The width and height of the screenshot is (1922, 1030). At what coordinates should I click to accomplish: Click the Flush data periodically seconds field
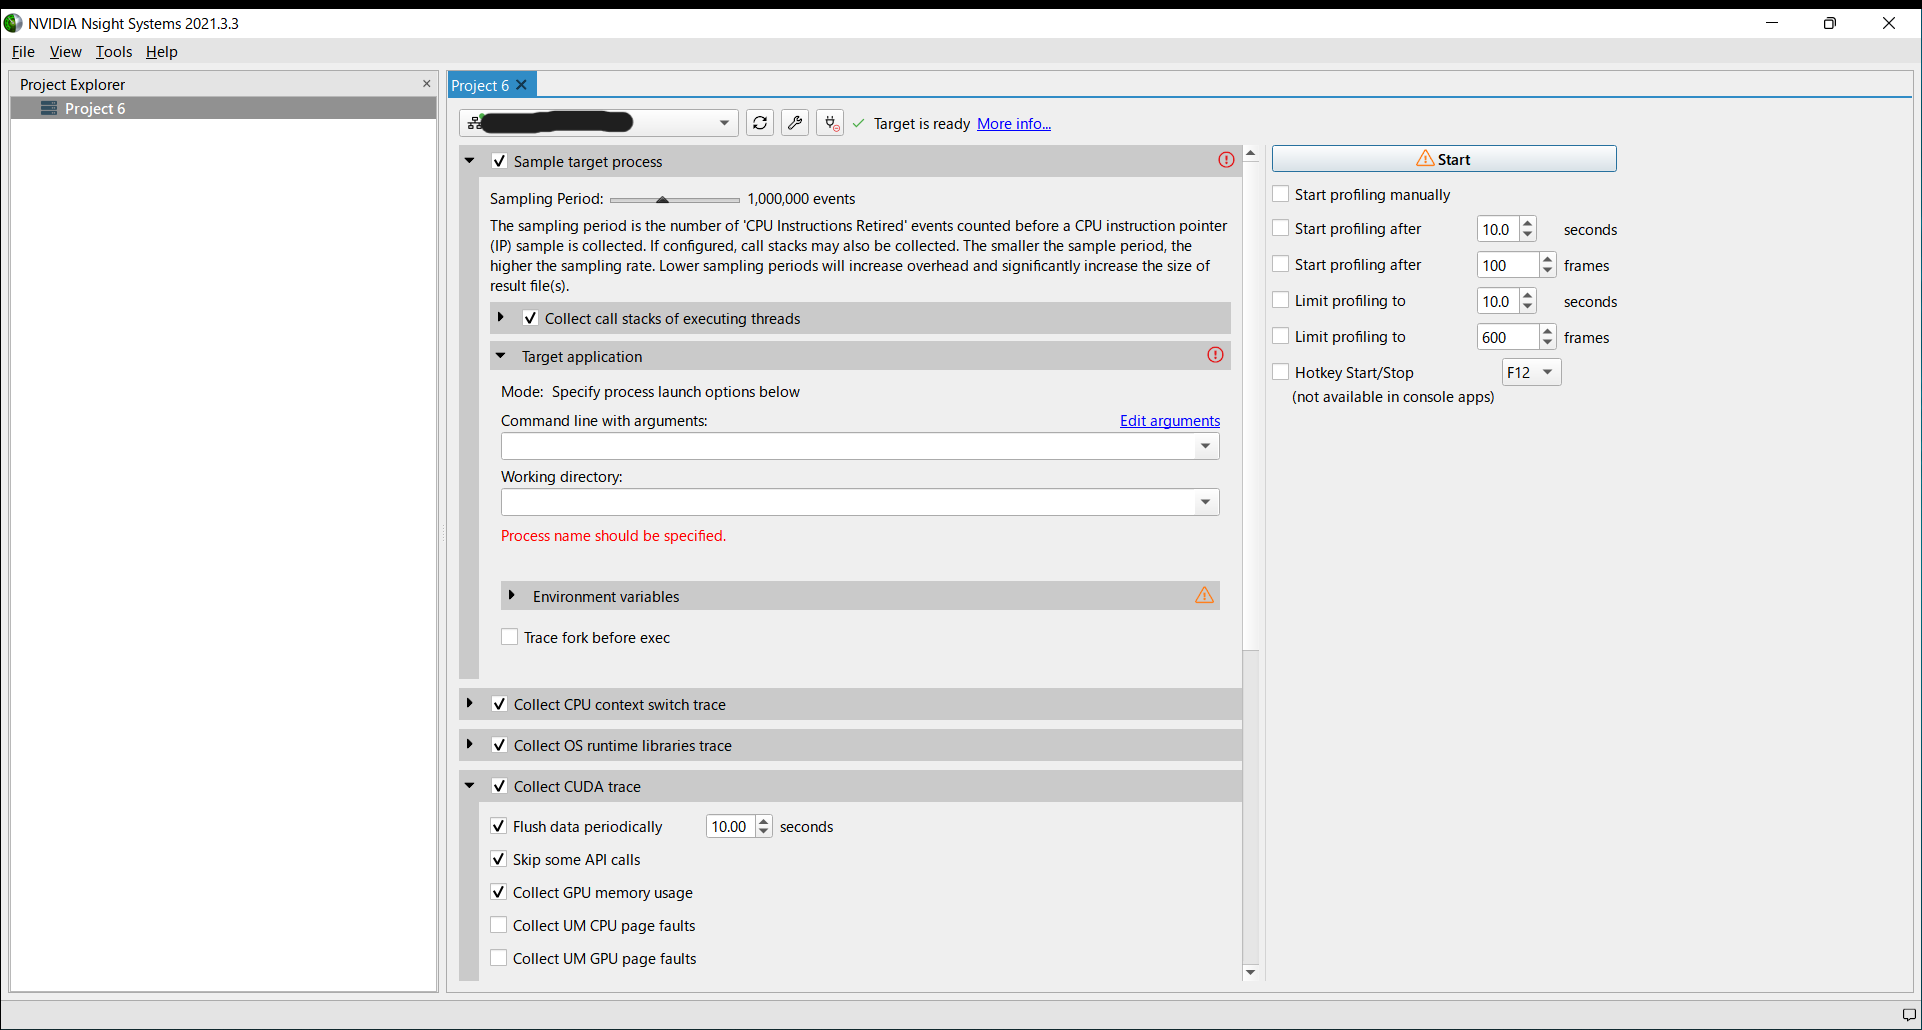point(731,826)
